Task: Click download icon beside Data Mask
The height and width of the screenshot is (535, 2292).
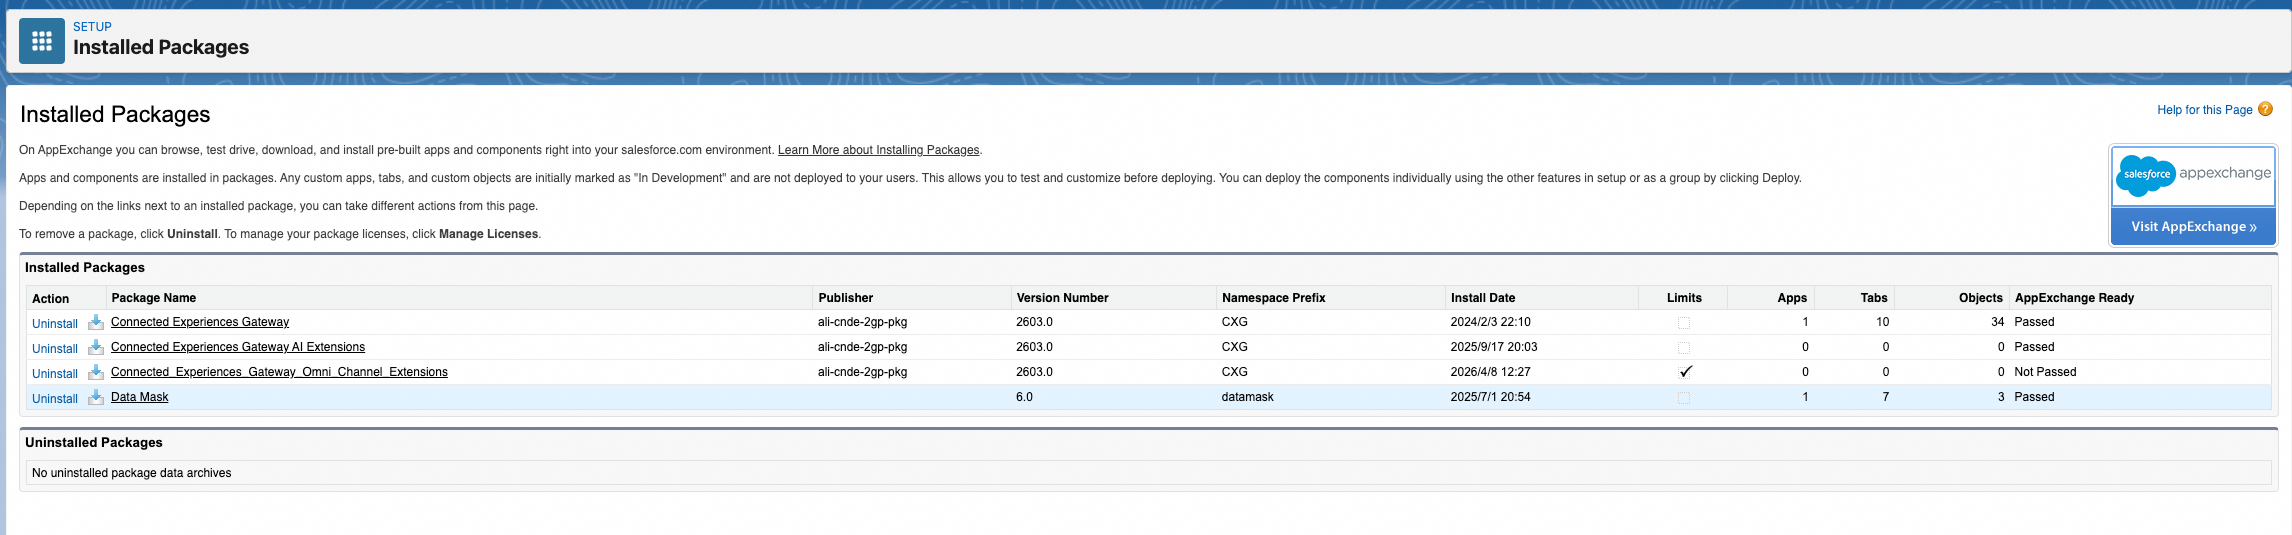Action: (x=96, y=397)
